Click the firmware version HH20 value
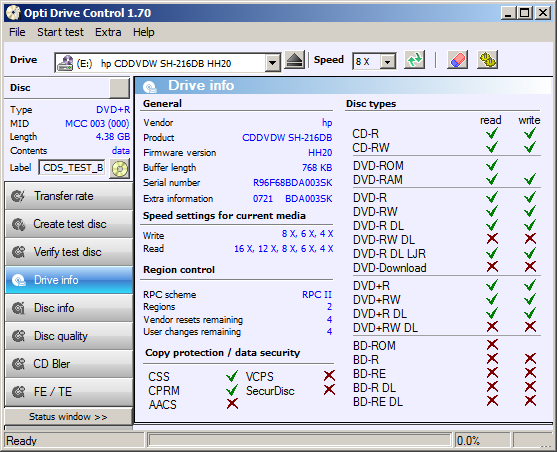This screenshot has height=452, width=557. tap(320, 153)
